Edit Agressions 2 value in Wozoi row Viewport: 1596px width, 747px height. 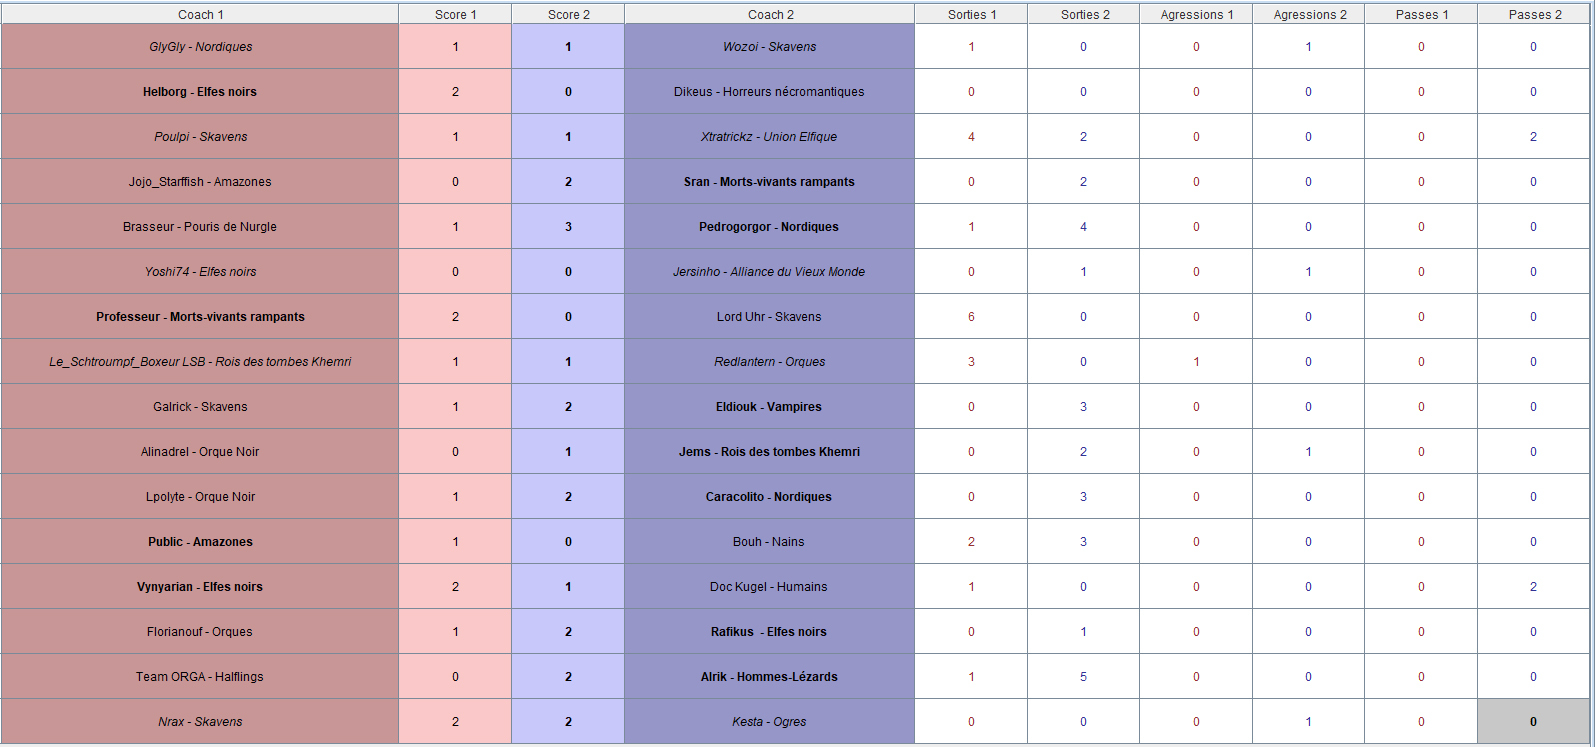point(1309,47)
